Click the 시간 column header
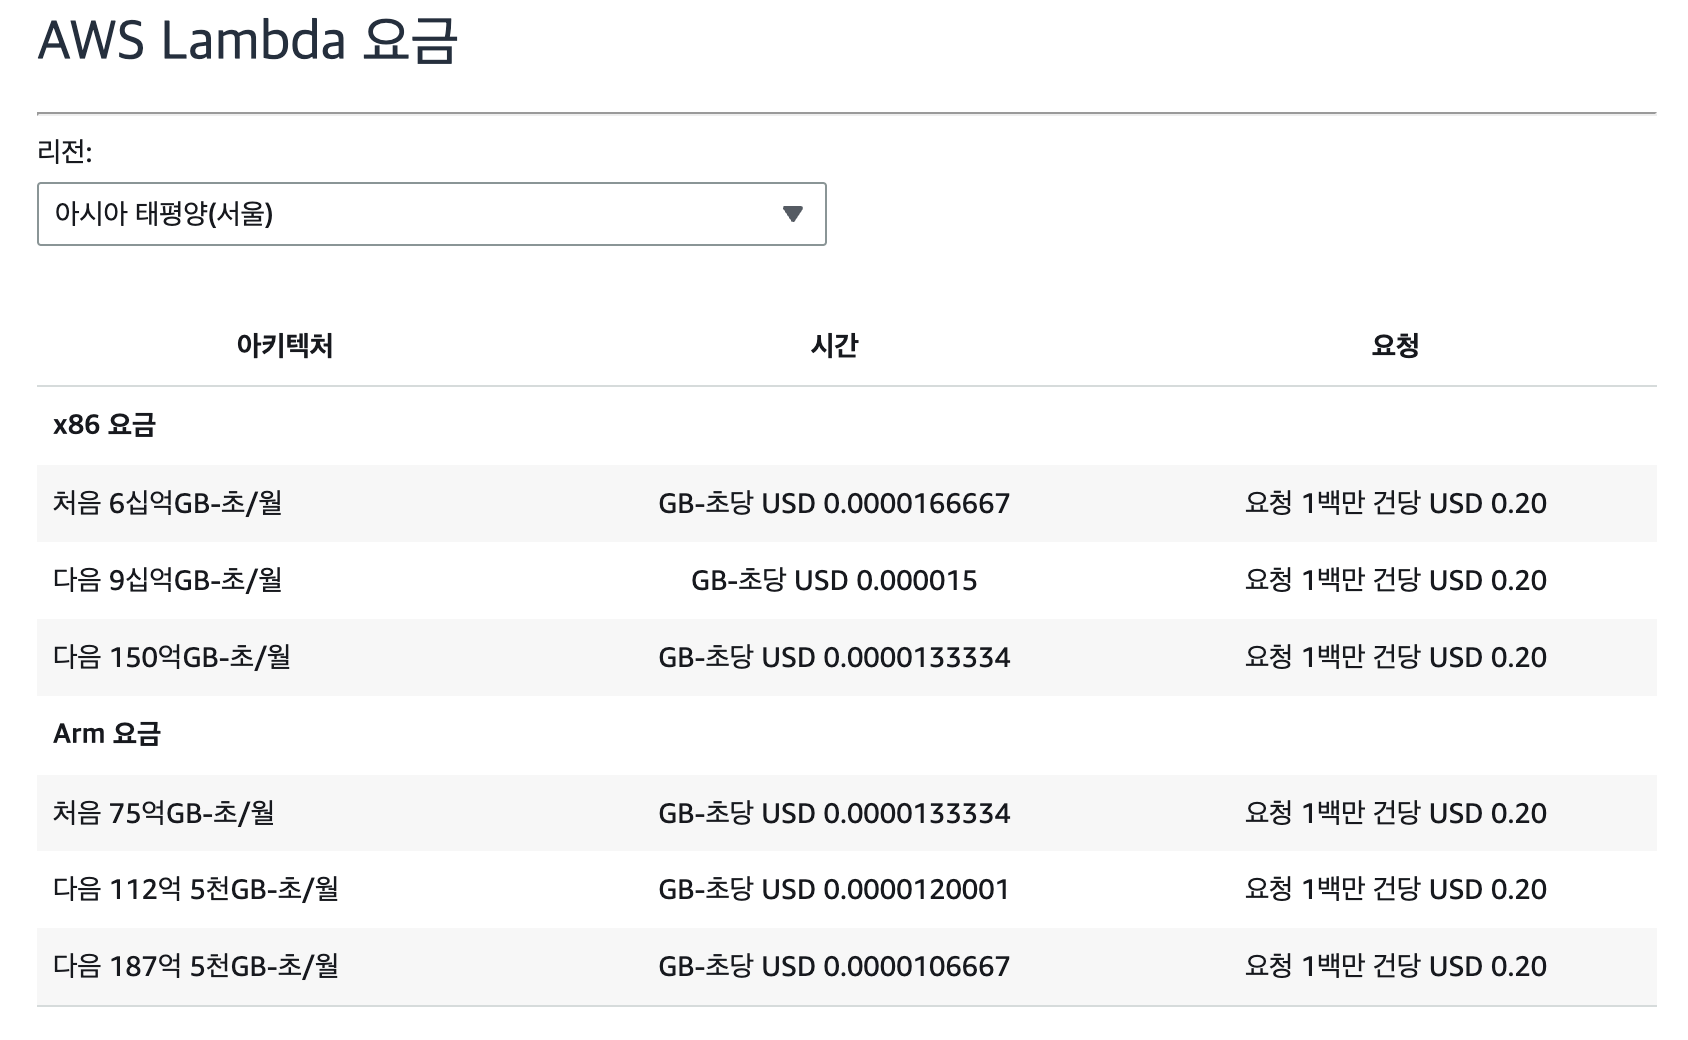Screen dimensions: 1688x1040 (x=834, y=346)
